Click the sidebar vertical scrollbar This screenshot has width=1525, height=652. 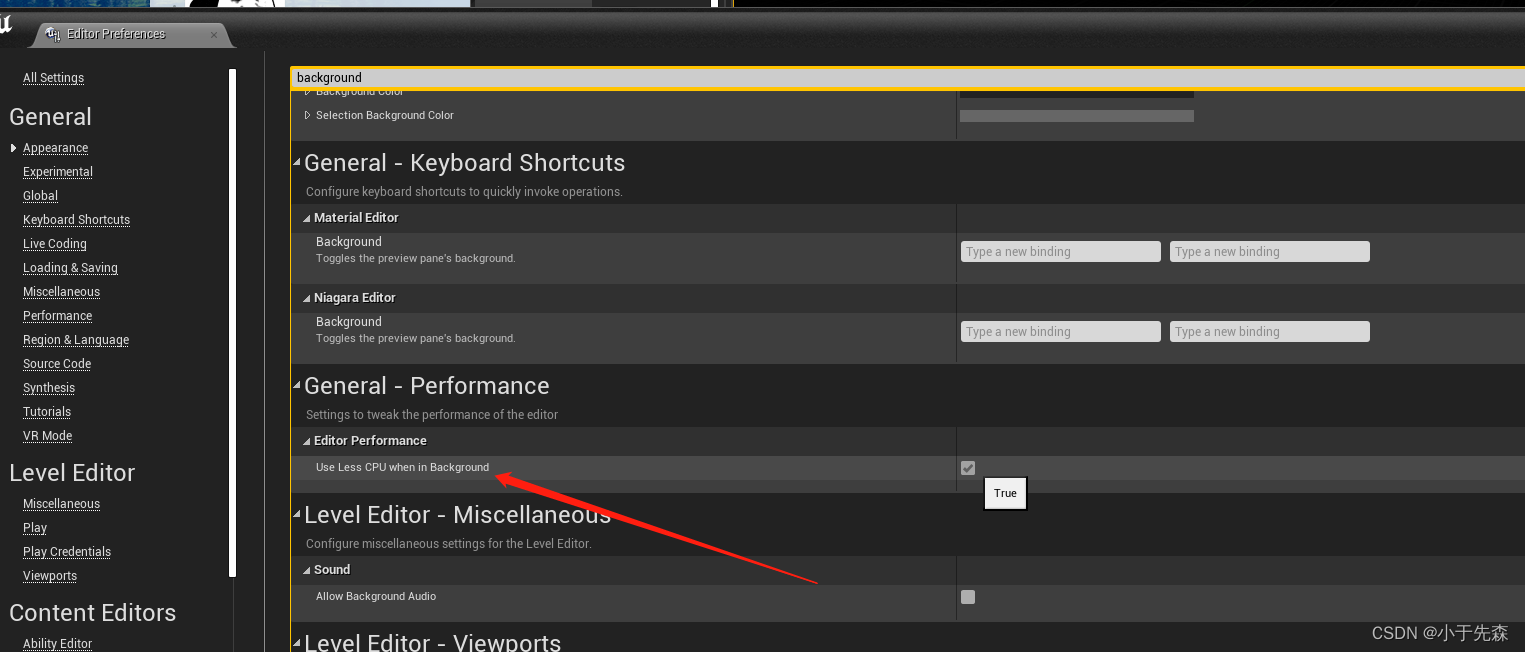coord(233,323)
